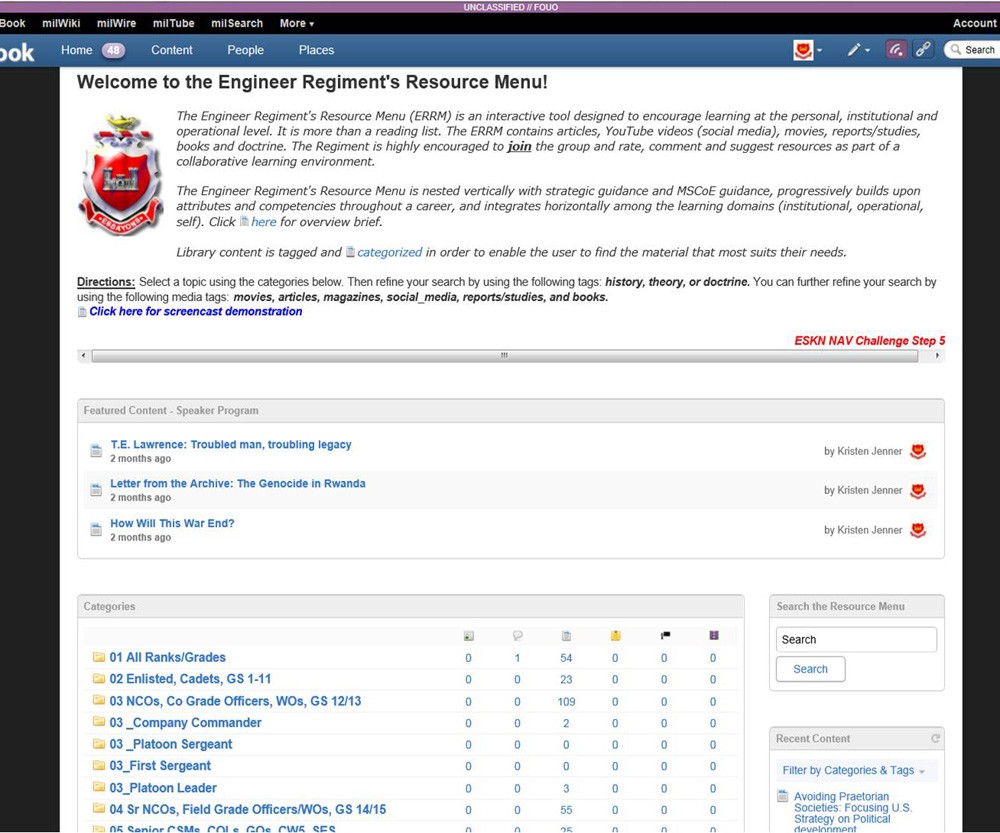Open the Content tab

pos(172,50)
